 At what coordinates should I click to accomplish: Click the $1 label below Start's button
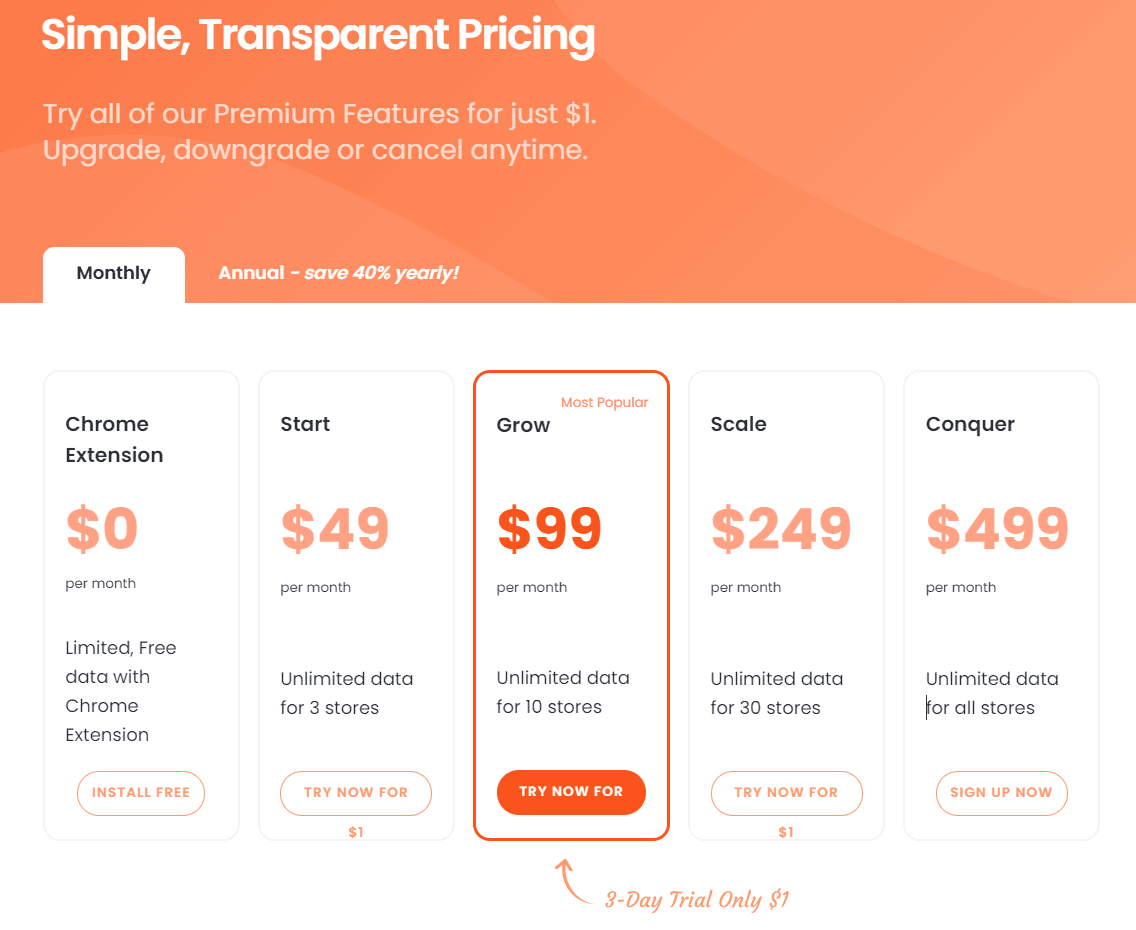(356, 831)
